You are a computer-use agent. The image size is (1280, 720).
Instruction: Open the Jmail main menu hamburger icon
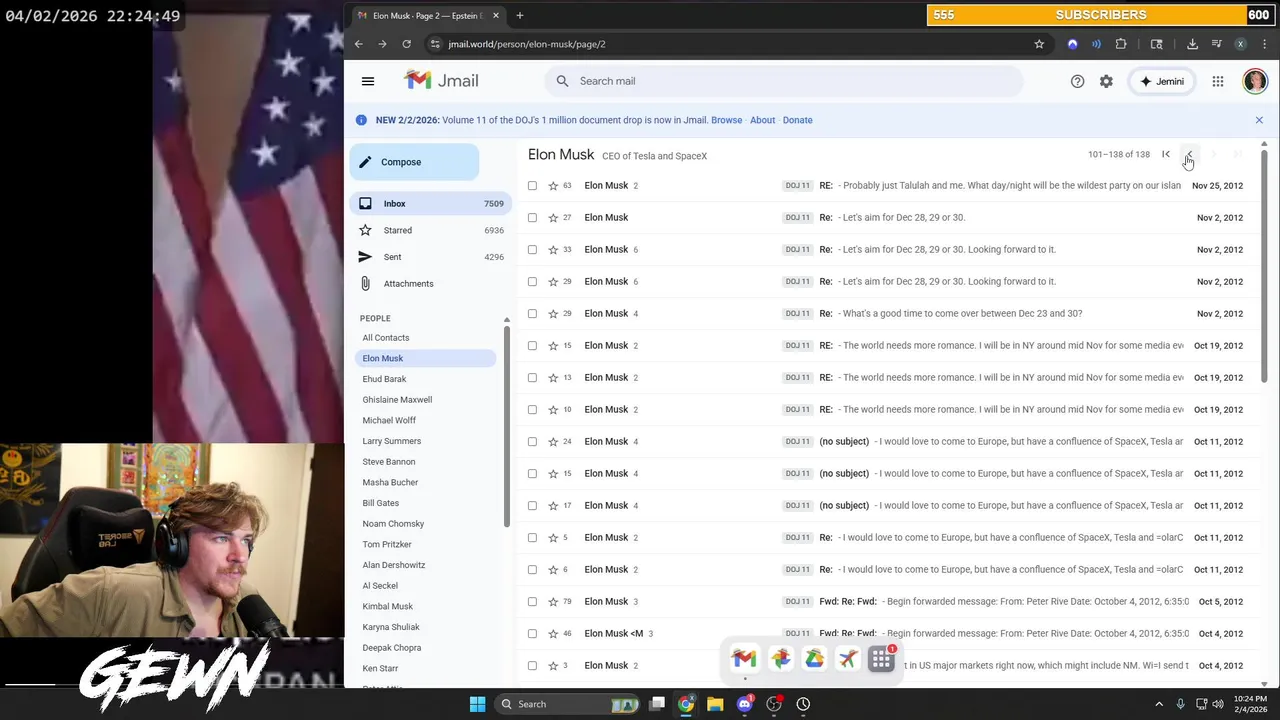pos(368,81)
